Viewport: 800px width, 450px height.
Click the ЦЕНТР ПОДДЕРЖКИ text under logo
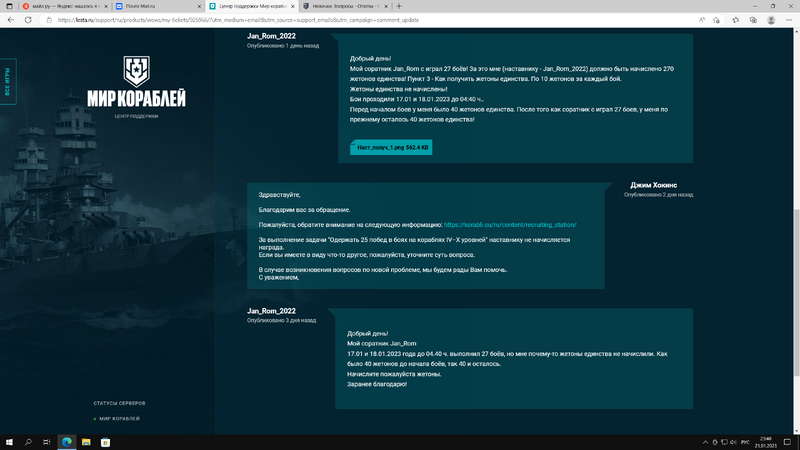pos(136,117)
